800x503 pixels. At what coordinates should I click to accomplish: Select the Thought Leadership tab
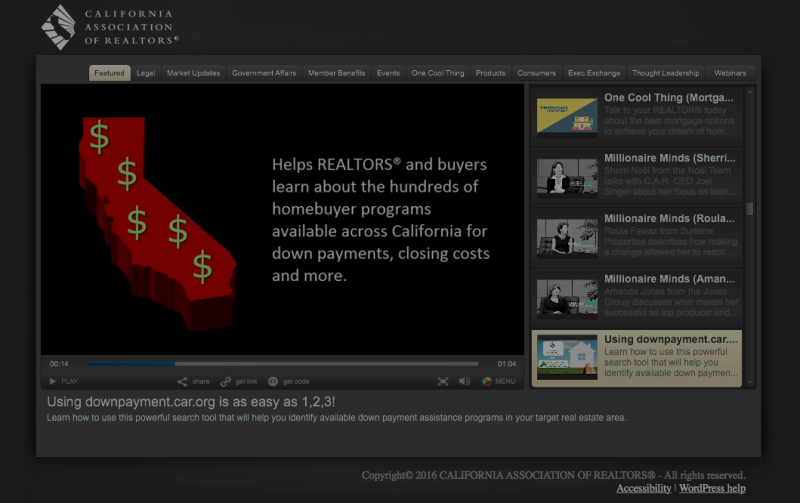pos(665,73)
